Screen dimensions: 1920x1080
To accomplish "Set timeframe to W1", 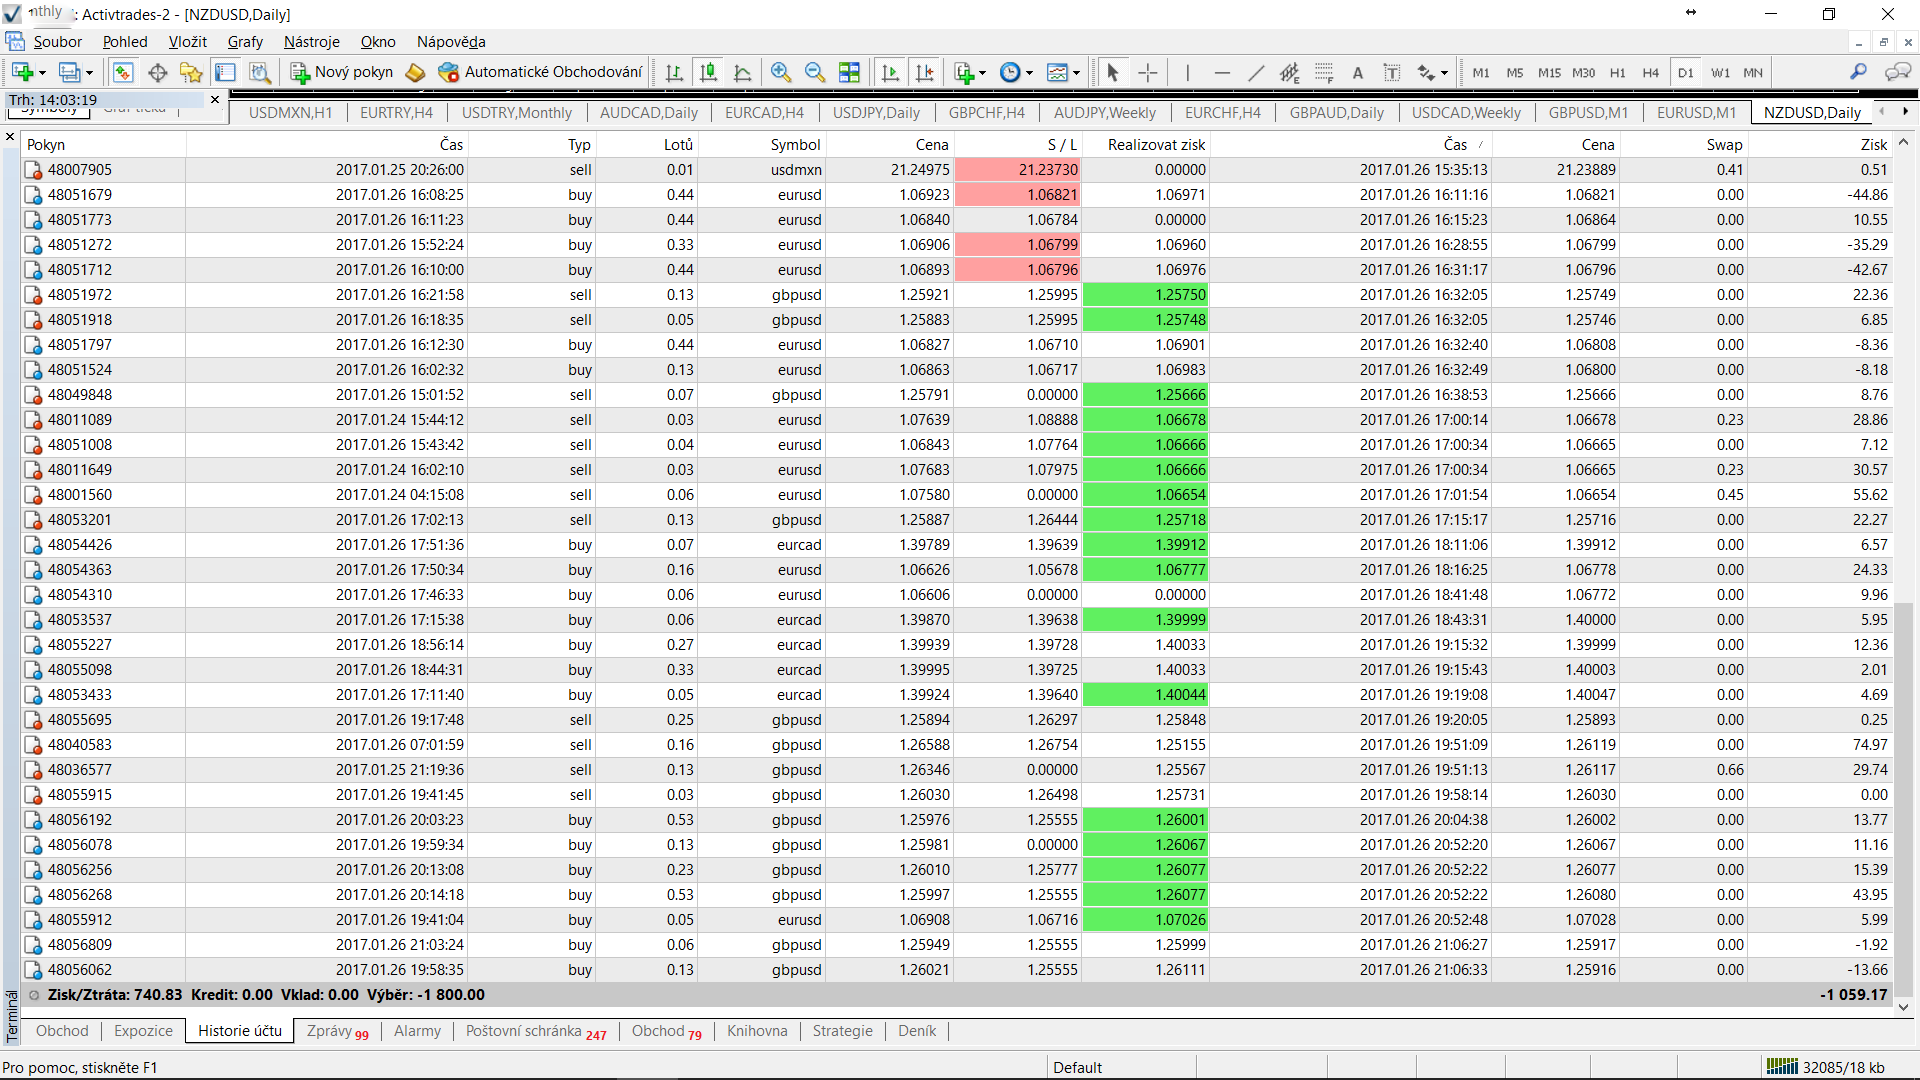I will click(1720, 73).
